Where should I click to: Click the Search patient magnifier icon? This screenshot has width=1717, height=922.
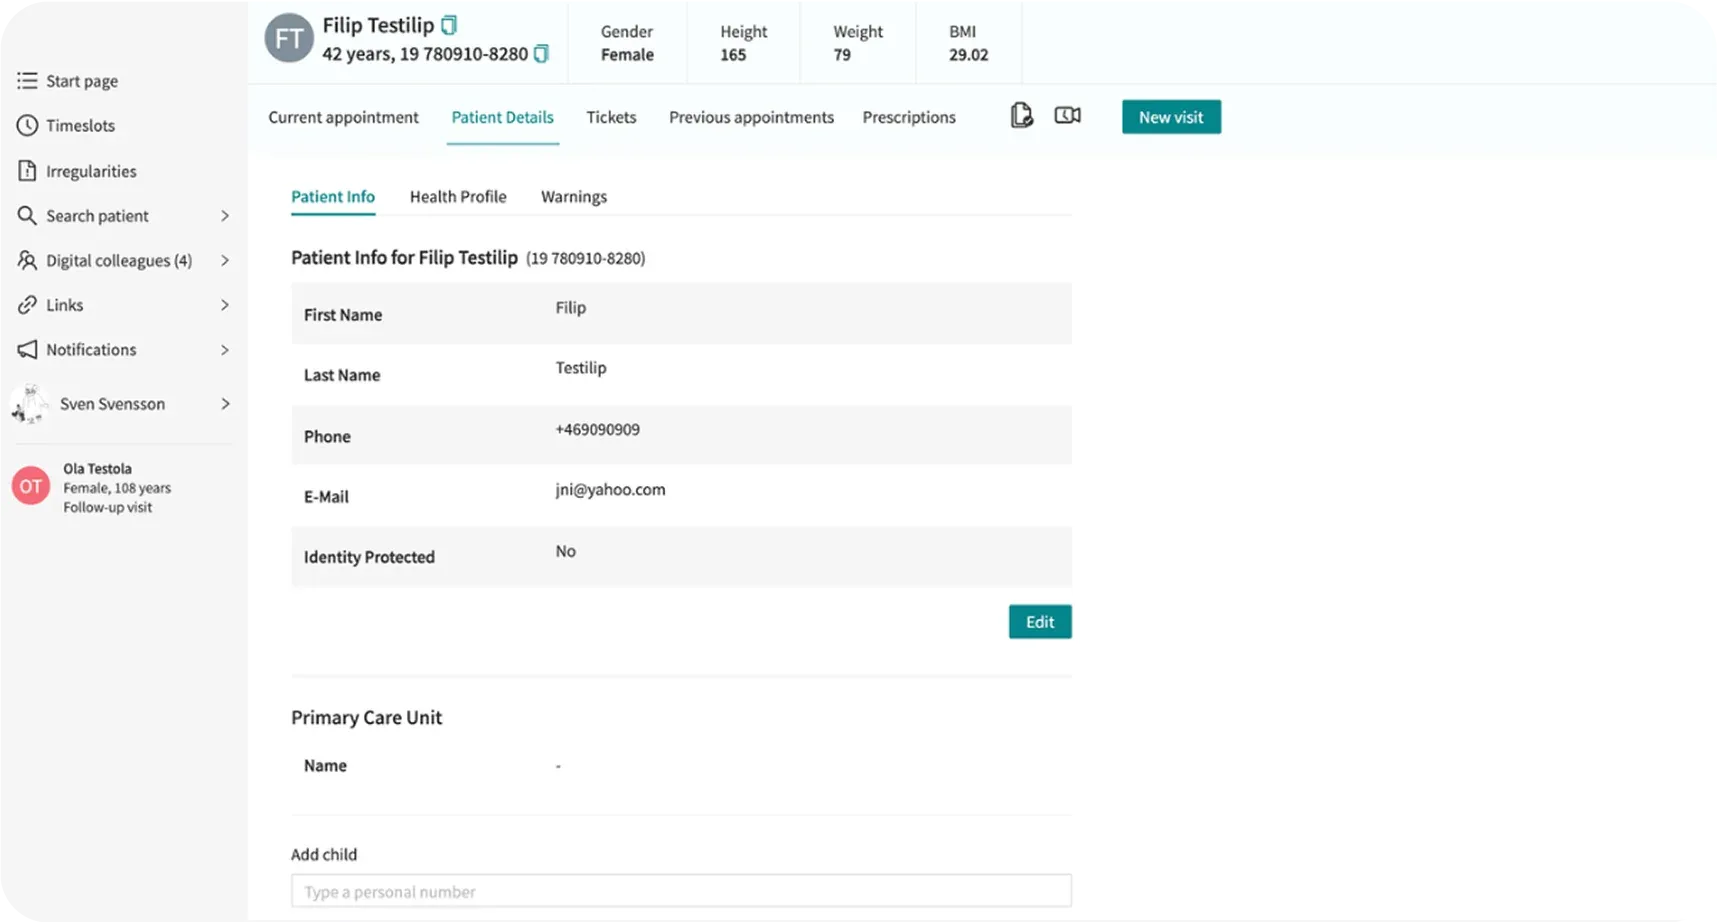27,215
